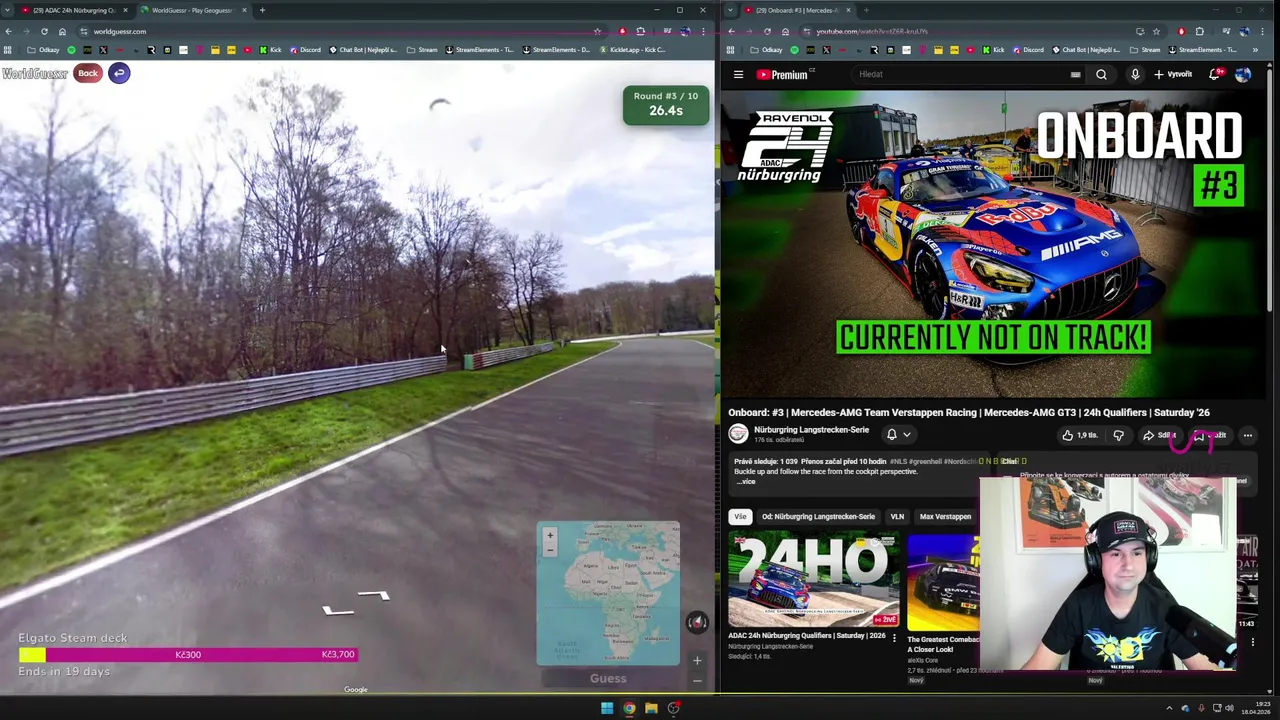
Task: Open YouTube account avatar menu
Action: coord(1242,74)
